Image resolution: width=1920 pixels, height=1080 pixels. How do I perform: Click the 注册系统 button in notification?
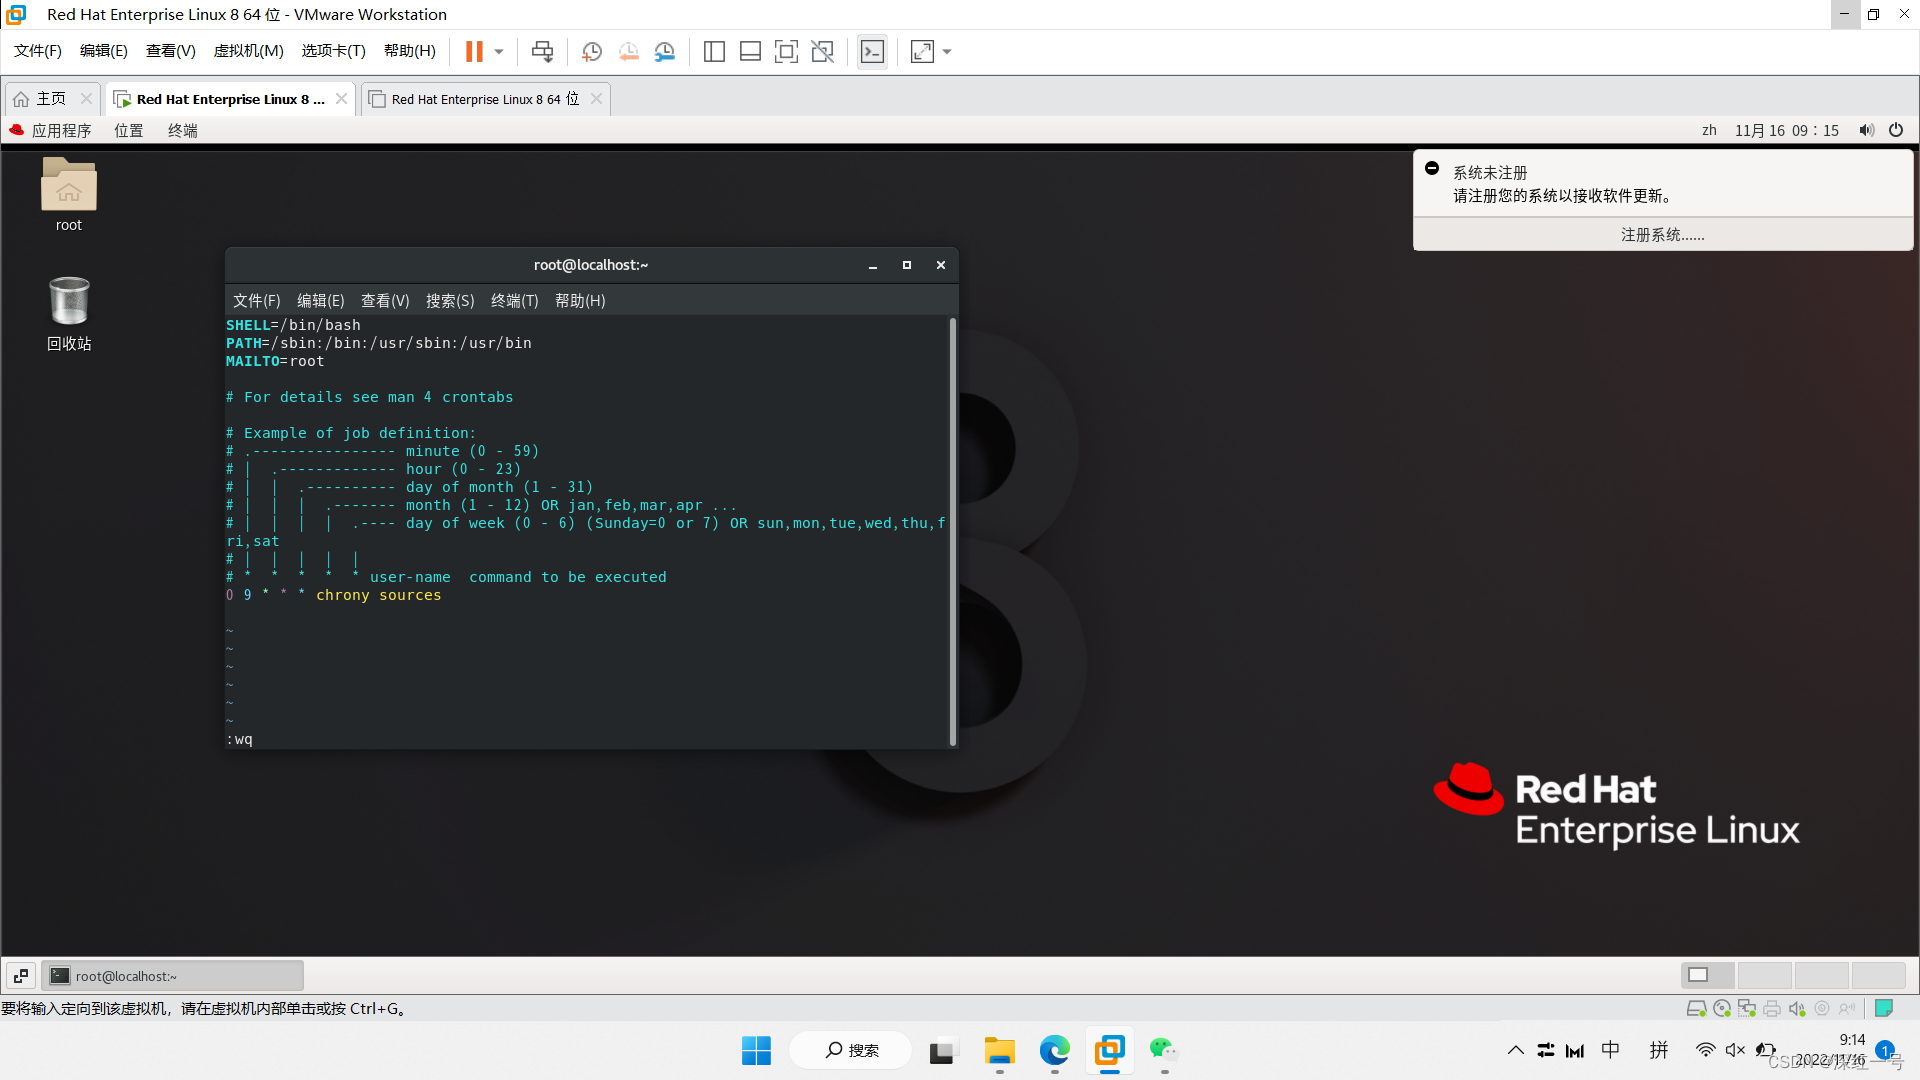(1662, 234)
